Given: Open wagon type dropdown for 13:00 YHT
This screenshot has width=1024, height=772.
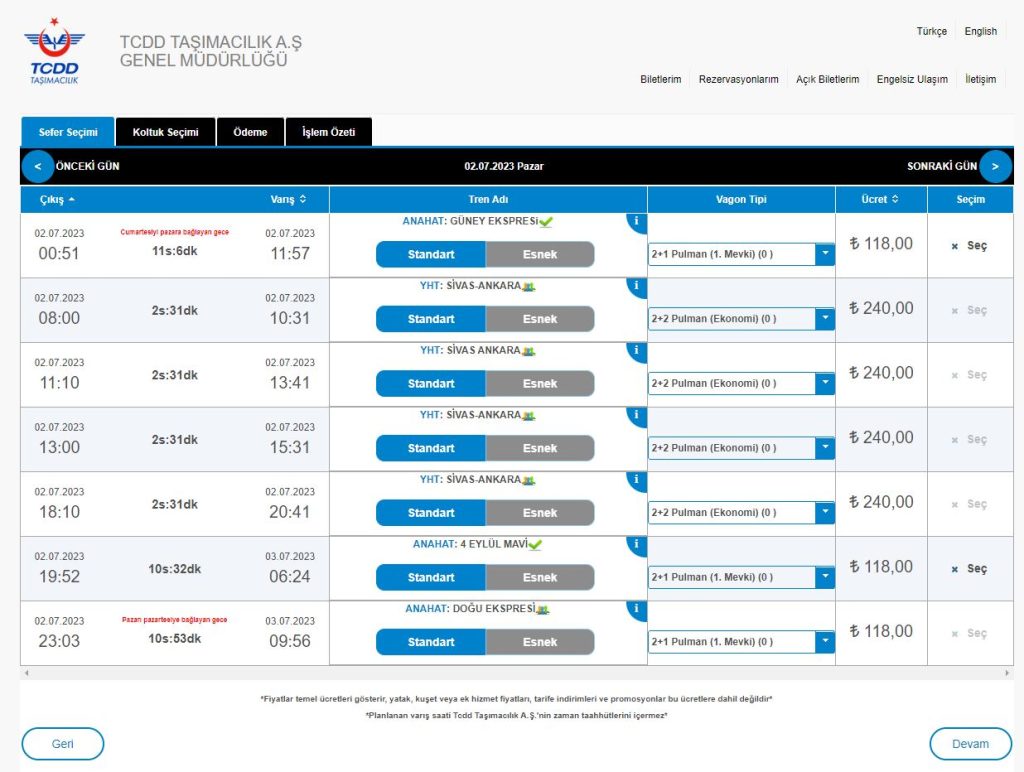Looking at the screenshot, I should pos(825,449).
